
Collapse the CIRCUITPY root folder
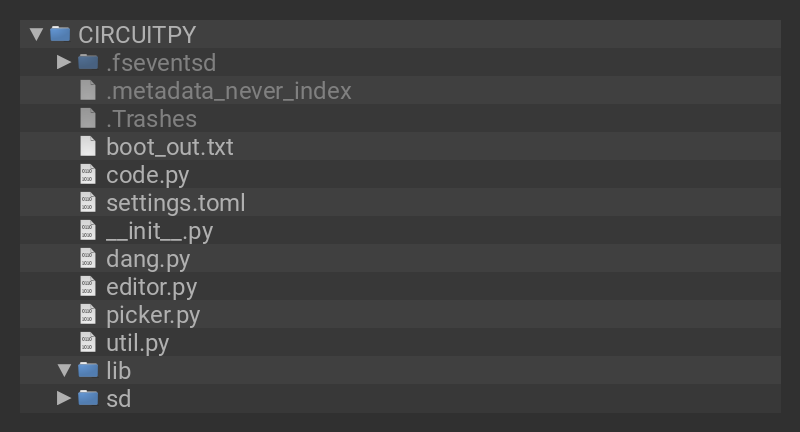[37, 34]
